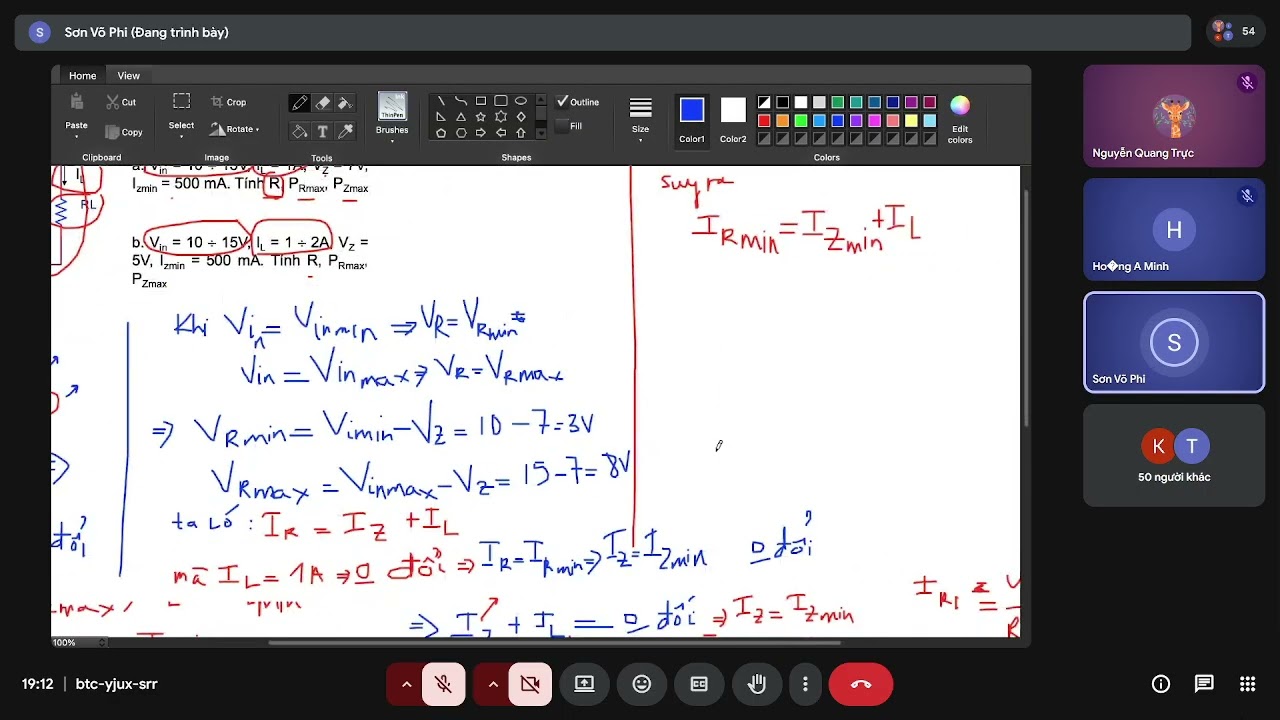Choose the Line shape
The image size is (1280, 720).
(441, 101)
